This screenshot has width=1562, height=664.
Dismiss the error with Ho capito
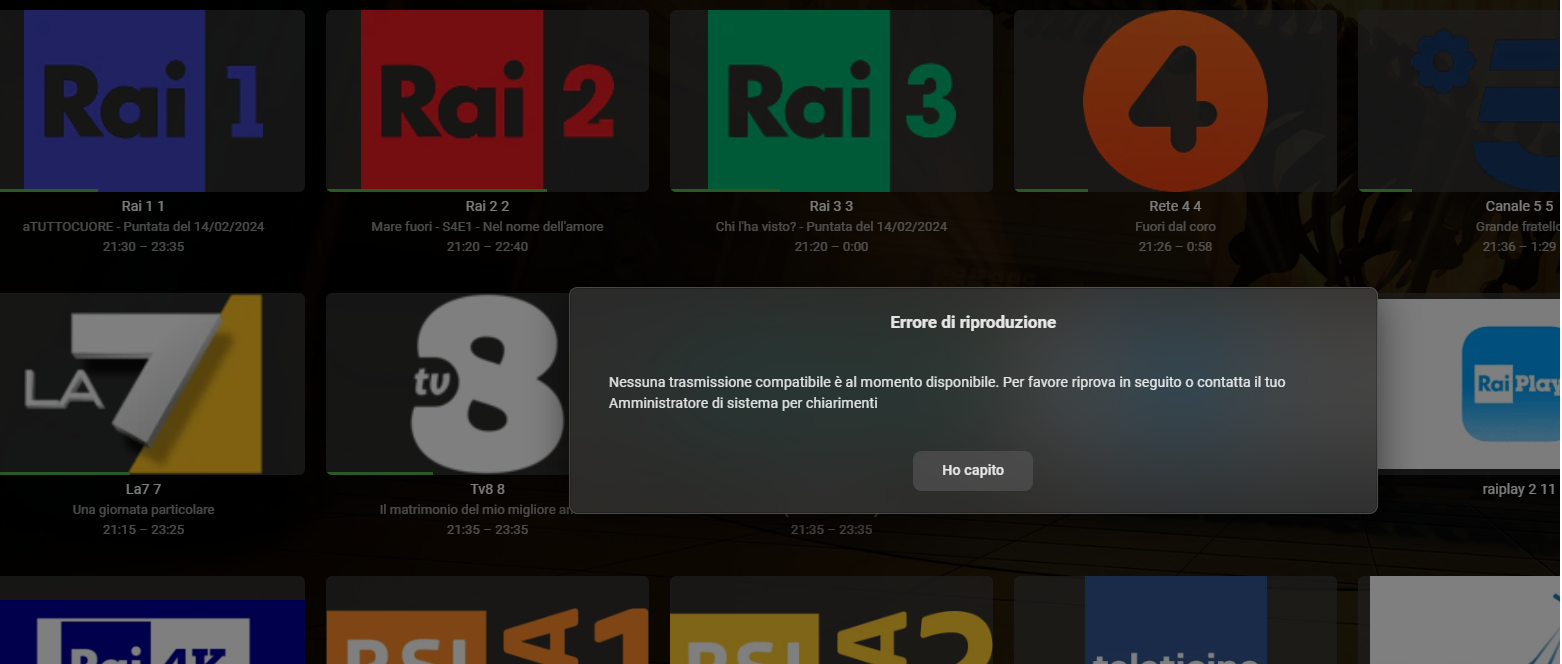coord(972,470)
